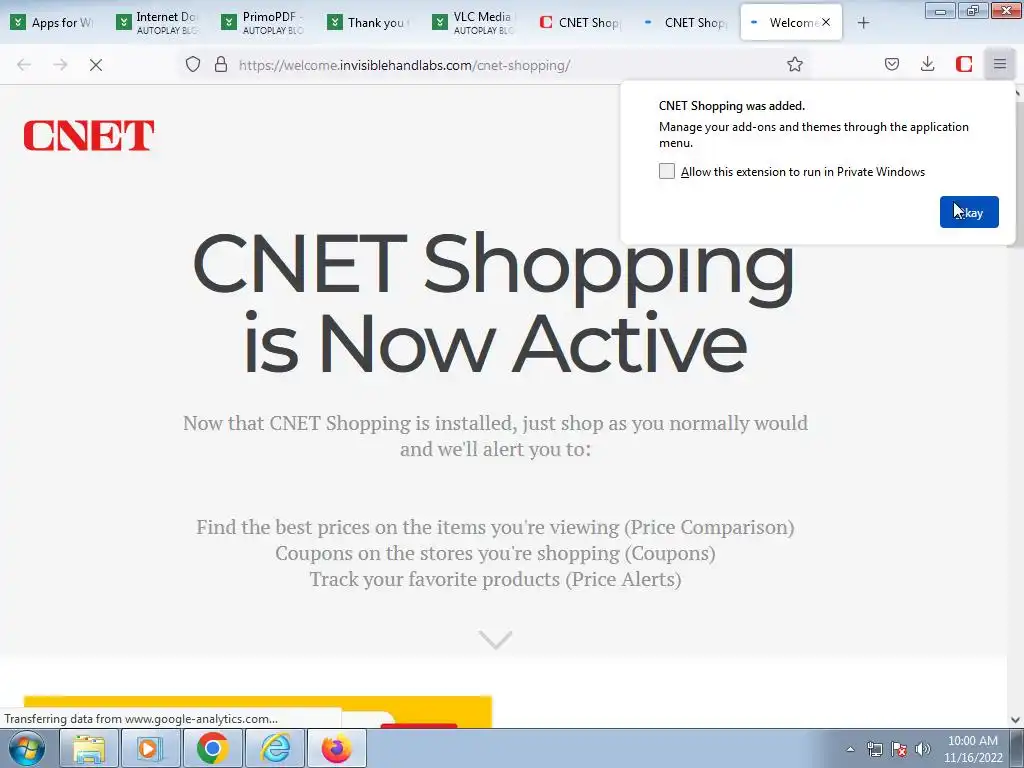Switch to the Internet Download tab
The image size is (1024, 768).
(159, 22)
